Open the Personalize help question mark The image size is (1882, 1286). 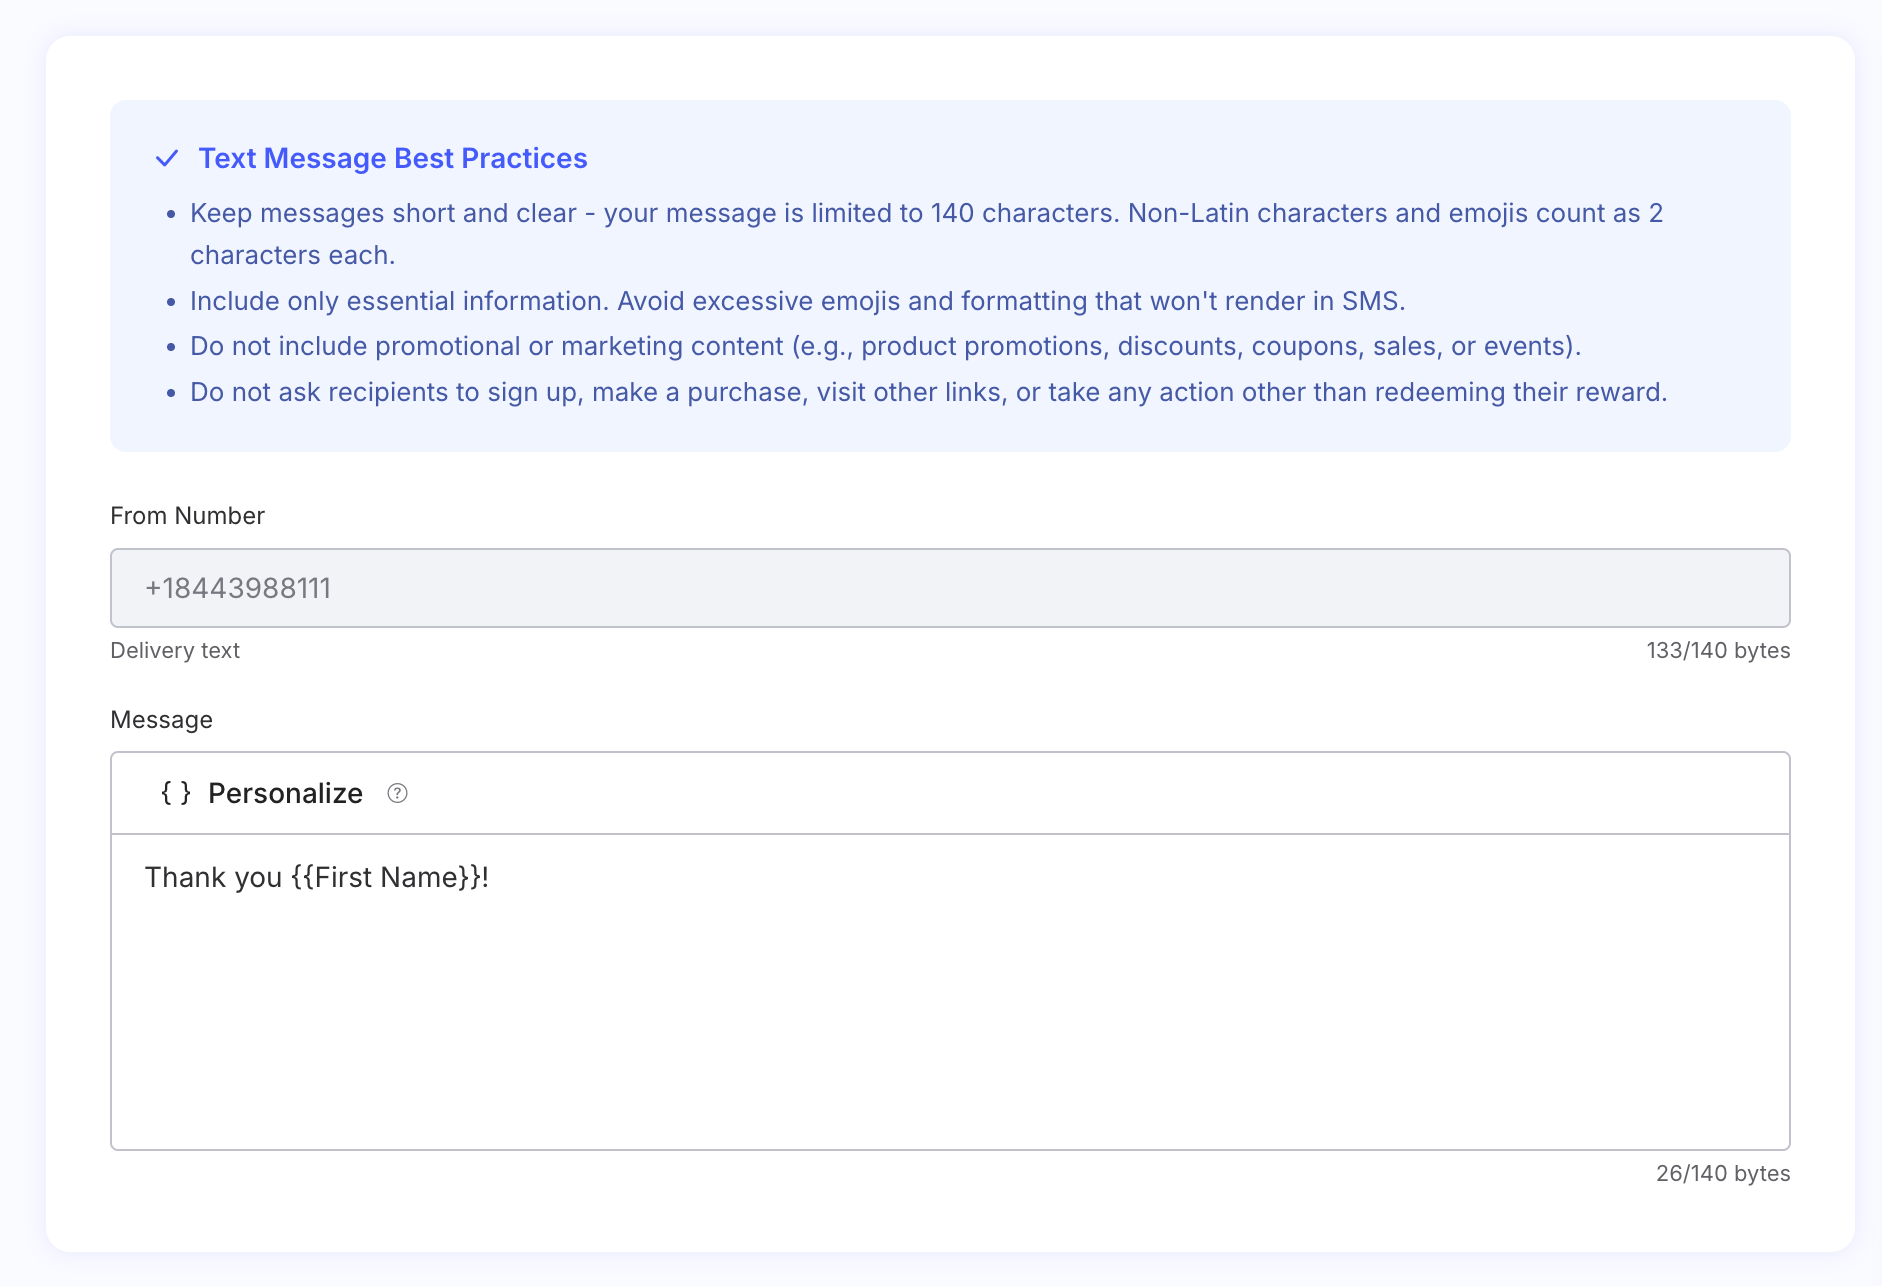[x=397, y=793]
